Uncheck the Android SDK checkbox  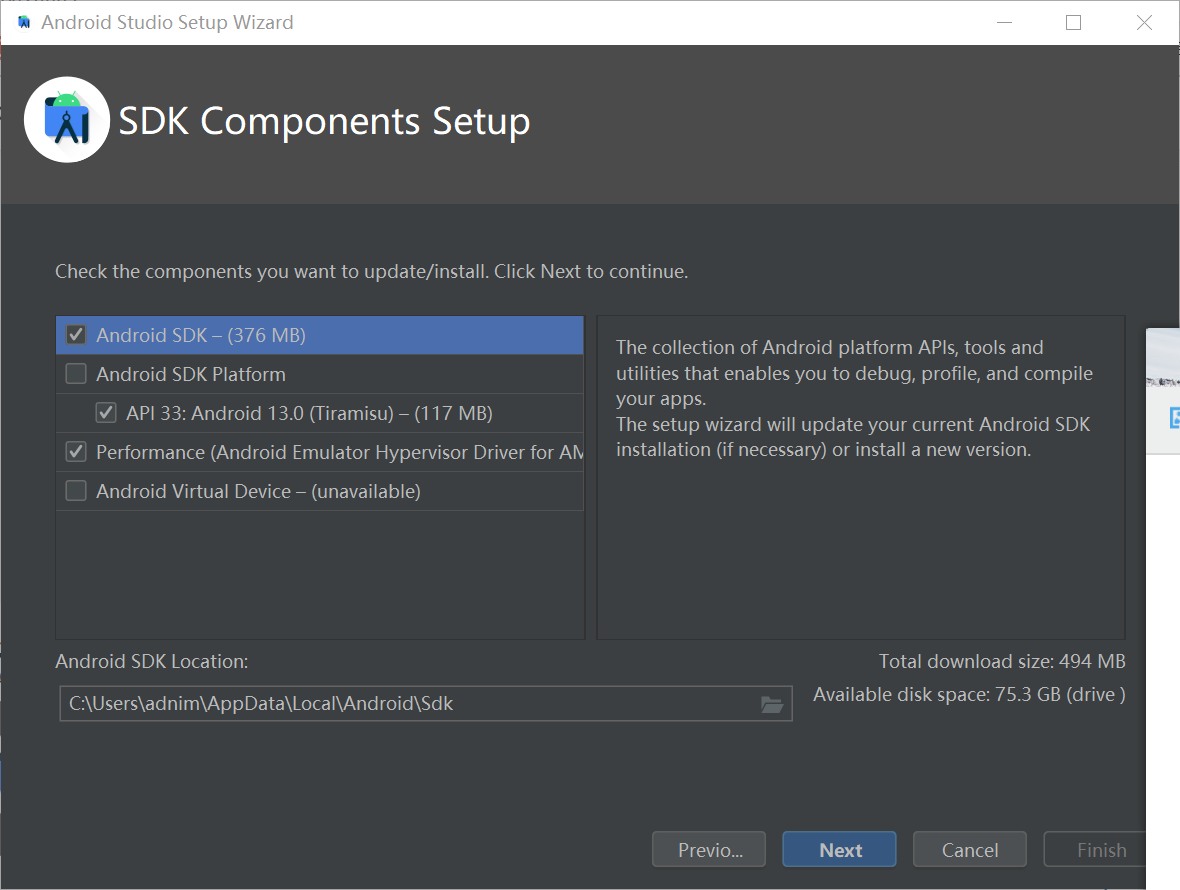(x=76, y=335)
